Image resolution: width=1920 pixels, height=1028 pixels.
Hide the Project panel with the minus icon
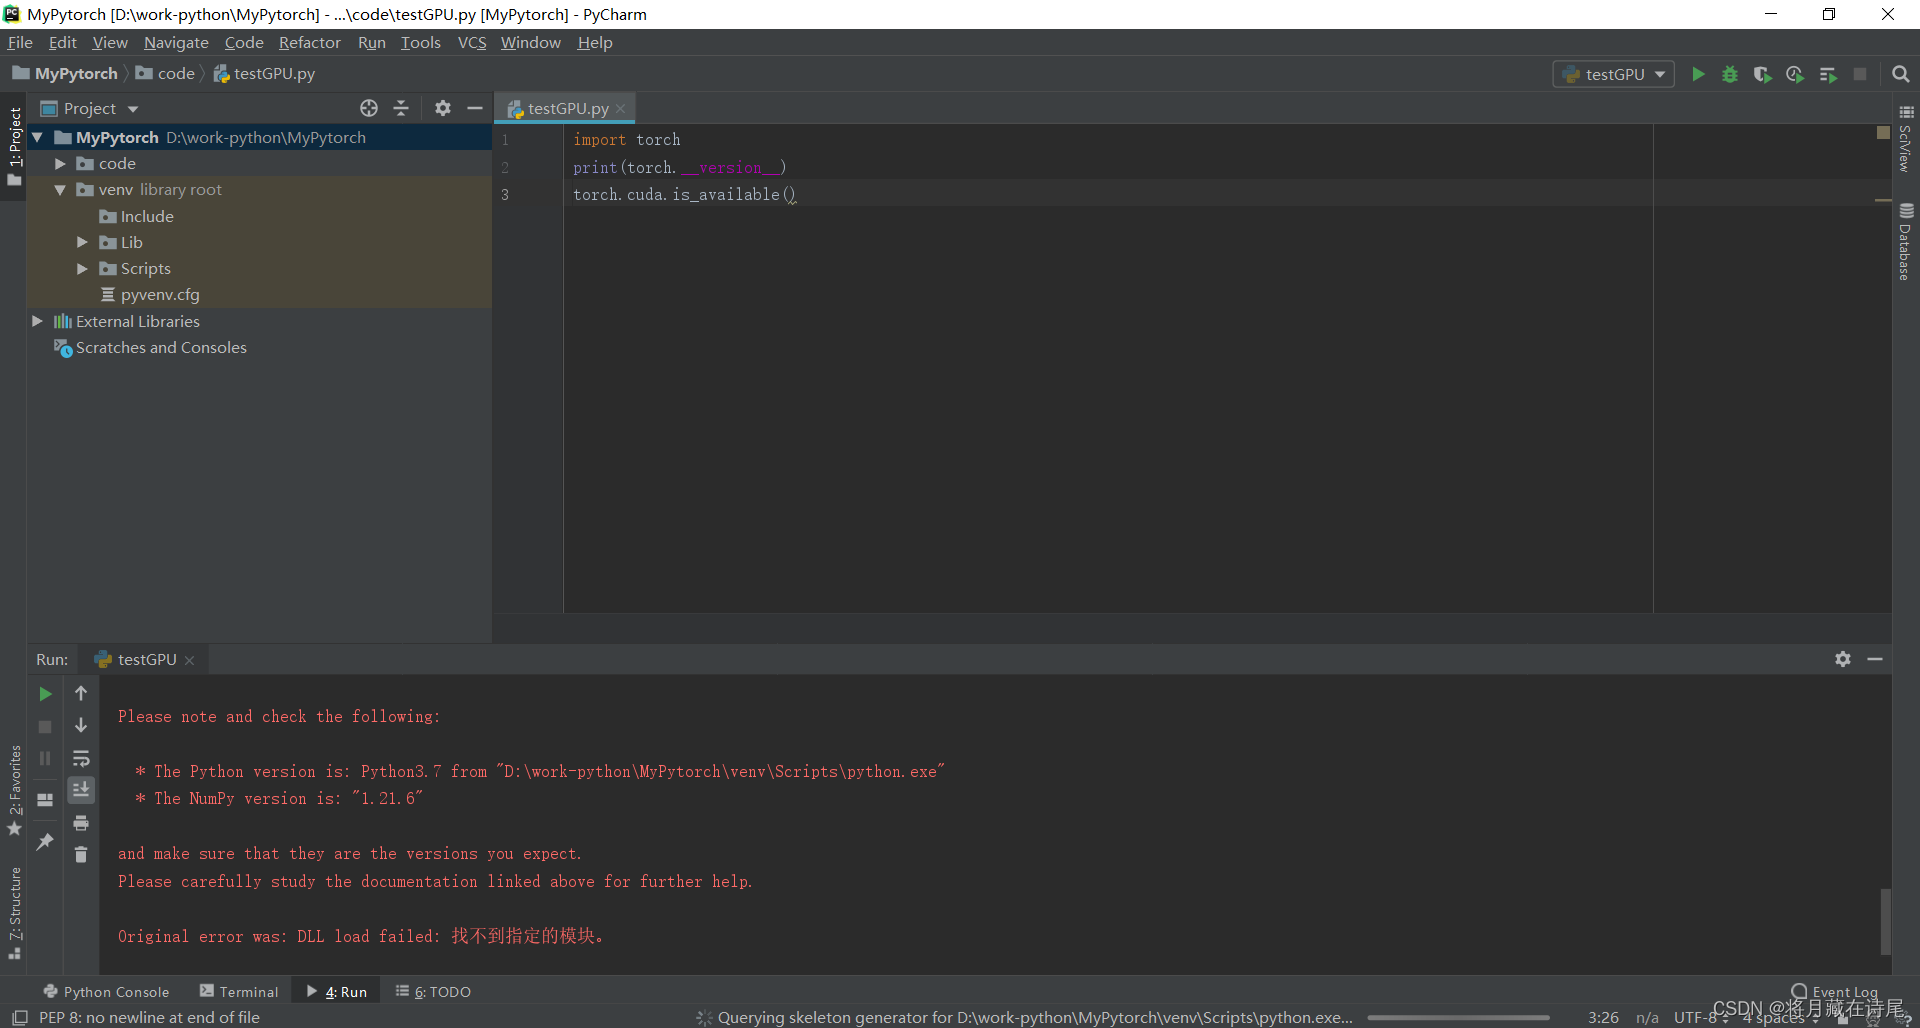[x=475, y=108]
